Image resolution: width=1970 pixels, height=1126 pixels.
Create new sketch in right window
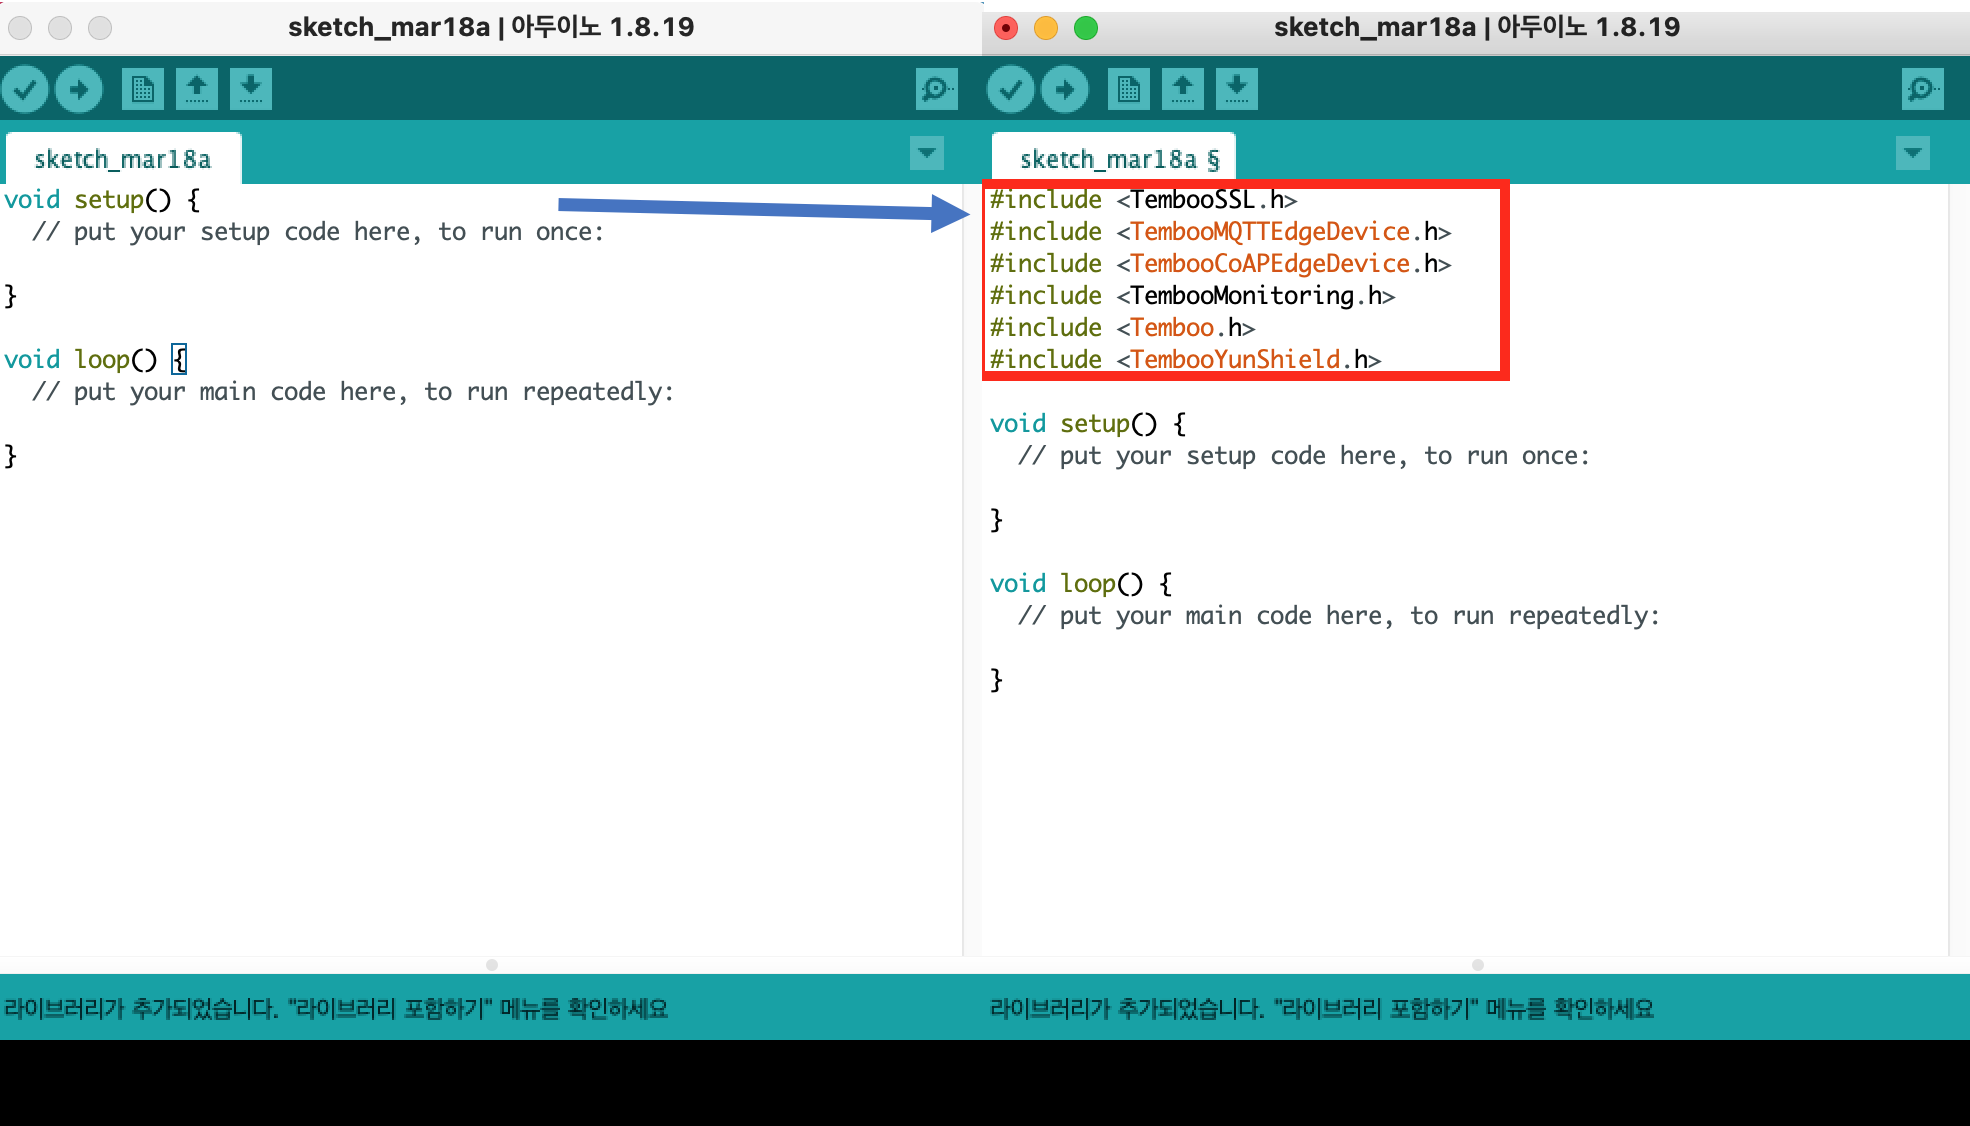click(x=1128, y=89)
